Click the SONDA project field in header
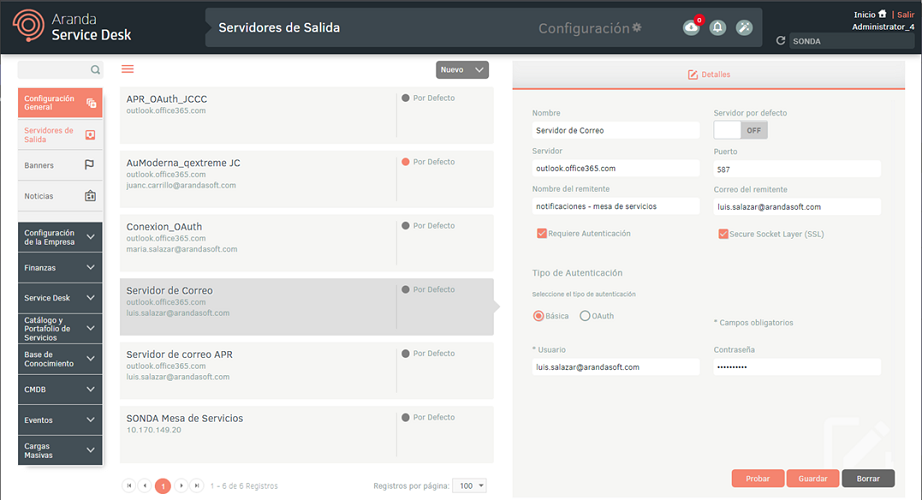This screenshot has height=500, width=922. coord(851,41)
